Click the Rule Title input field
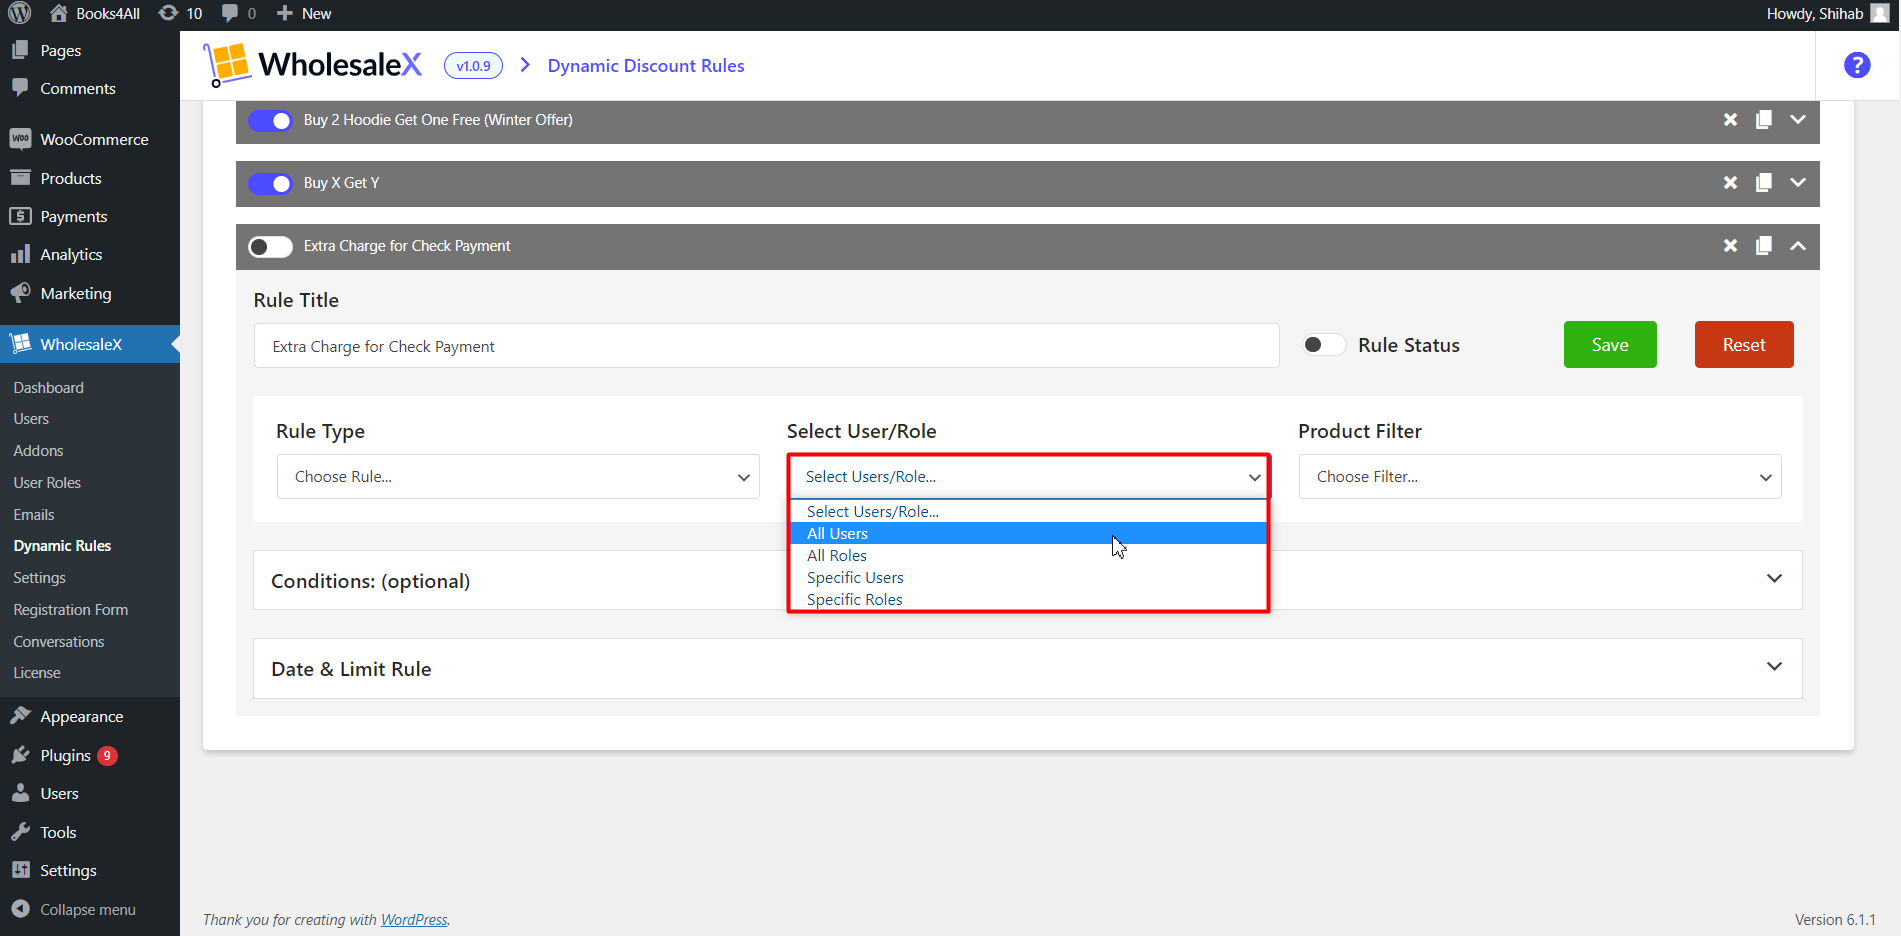Screen dimensions: 1901x936 [766, 346]
